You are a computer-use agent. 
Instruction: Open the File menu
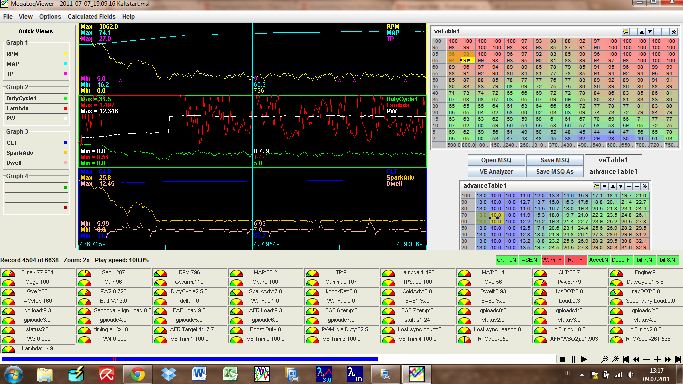coord(8,17)
